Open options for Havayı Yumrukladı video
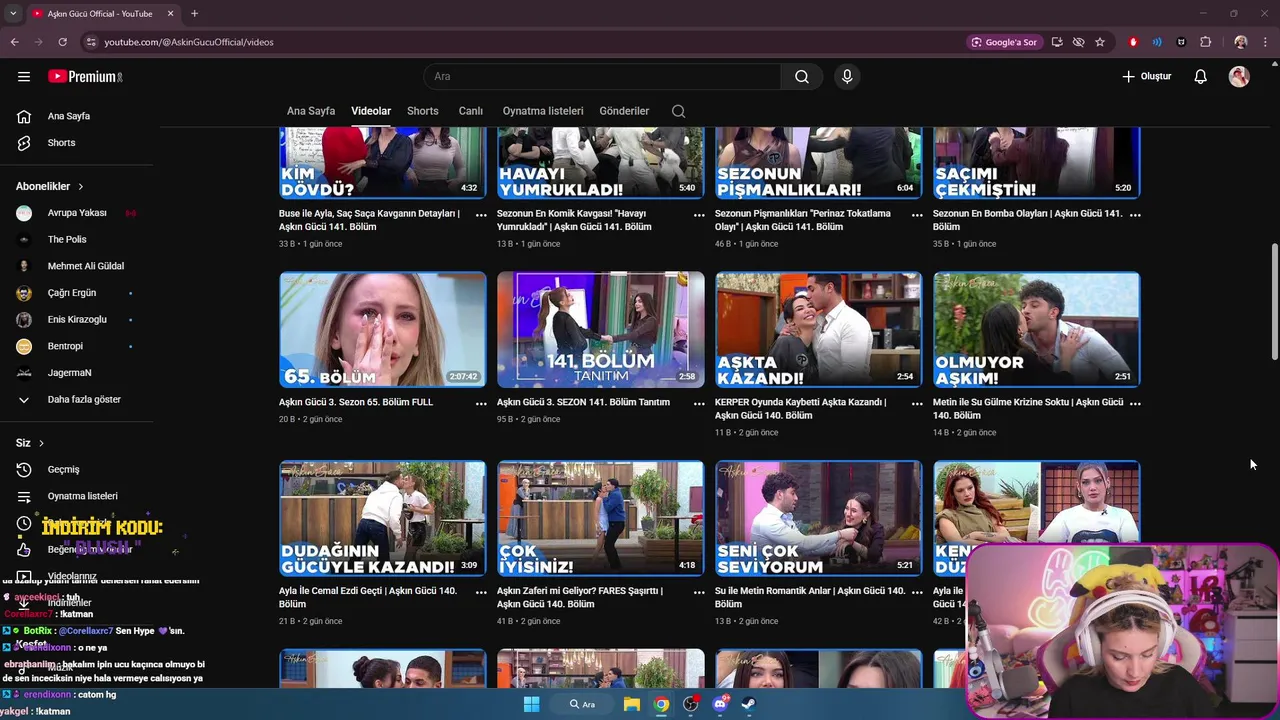Screen dimensions: 1280x720 [x=699, y=215]
